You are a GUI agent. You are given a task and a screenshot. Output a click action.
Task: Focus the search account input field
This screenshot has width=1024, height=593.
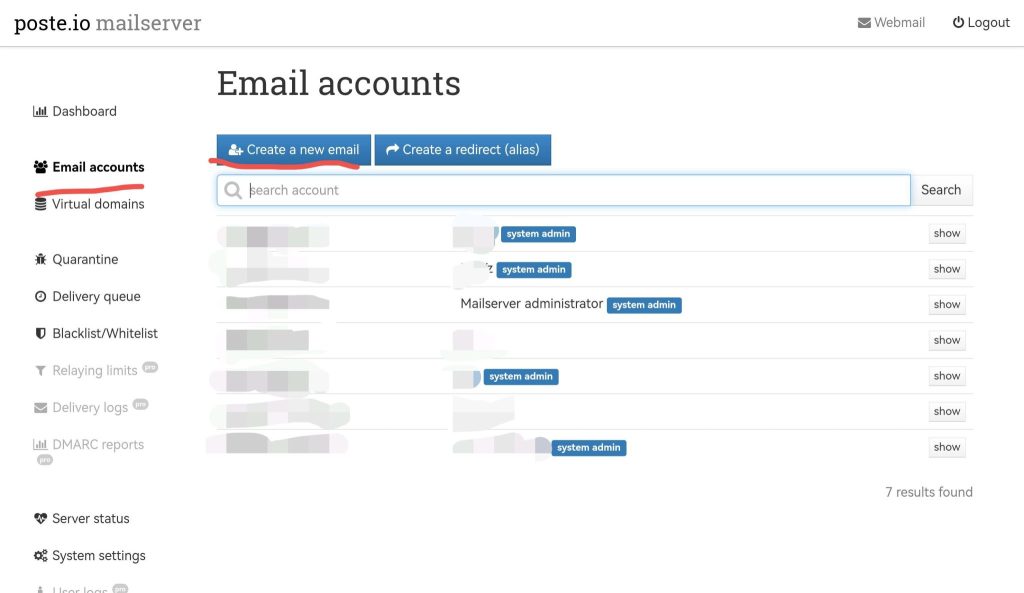click(575, 190)
